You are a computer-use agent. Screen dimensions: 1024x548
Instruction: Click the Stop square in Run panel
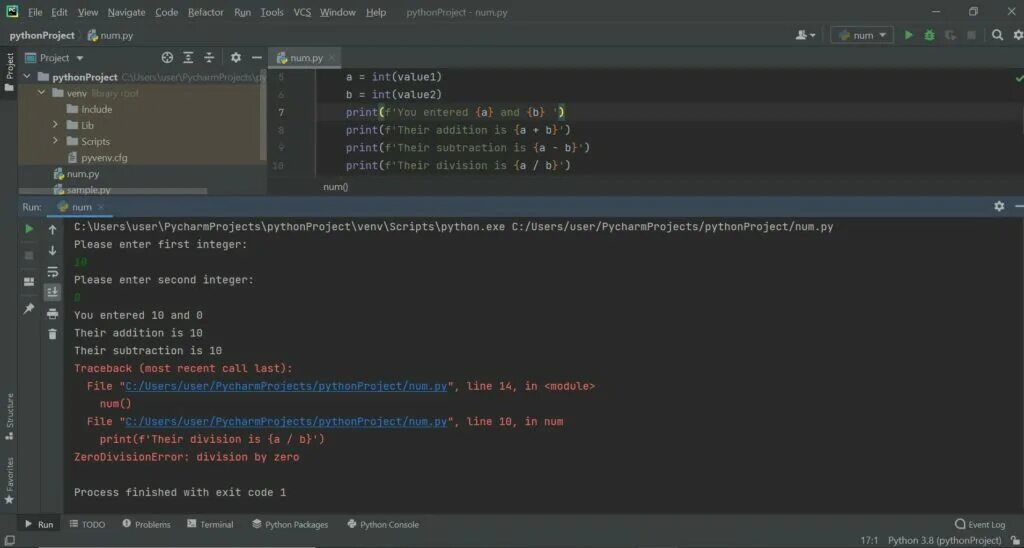click(x=29, y=255)
